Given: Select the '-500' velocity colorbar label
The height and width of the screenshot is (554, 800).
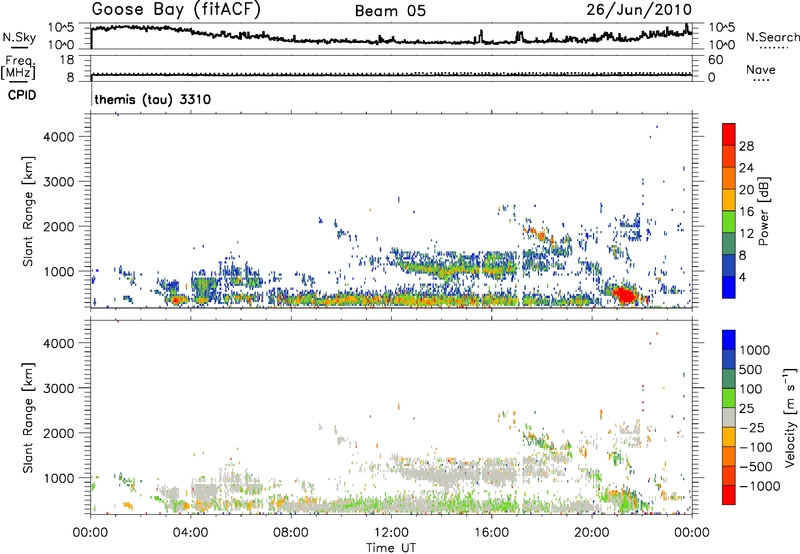Looking at the screenshot, I should coord(756,467).
